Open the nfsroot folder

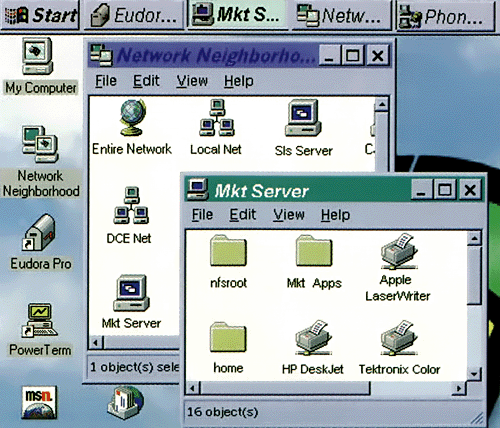click(x=228, y=251)
